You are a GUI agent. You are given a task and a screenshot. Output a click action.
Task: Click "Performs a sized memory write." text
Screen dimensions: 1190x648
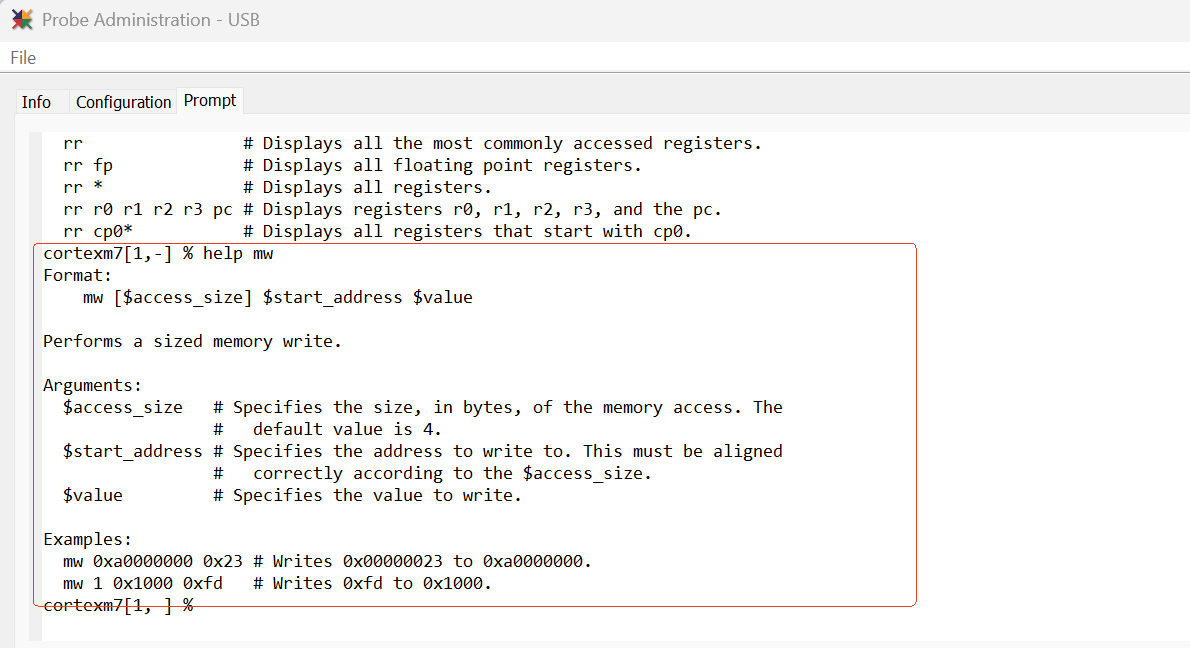pyautogui.click(x=192, y=341)
